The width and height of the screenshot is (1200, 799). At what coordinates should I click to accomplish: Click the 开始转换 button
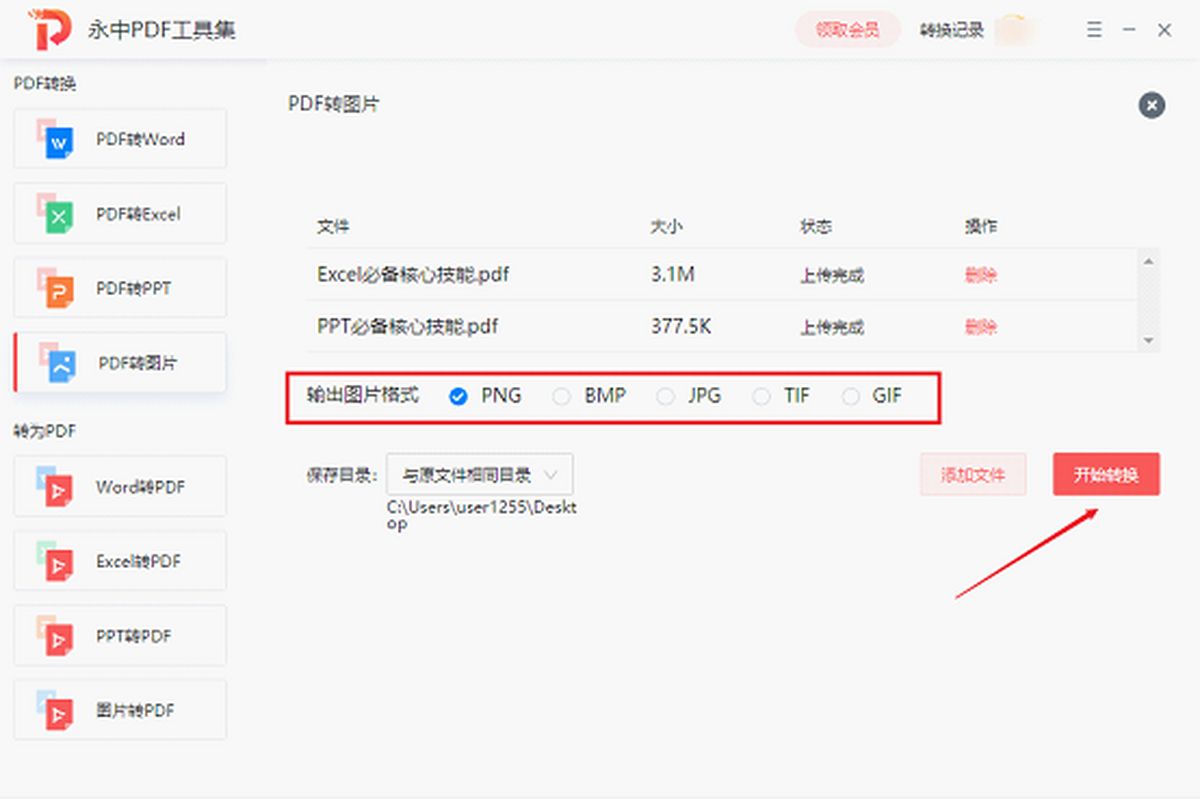pyautogui.click(x=1106, y=474)
